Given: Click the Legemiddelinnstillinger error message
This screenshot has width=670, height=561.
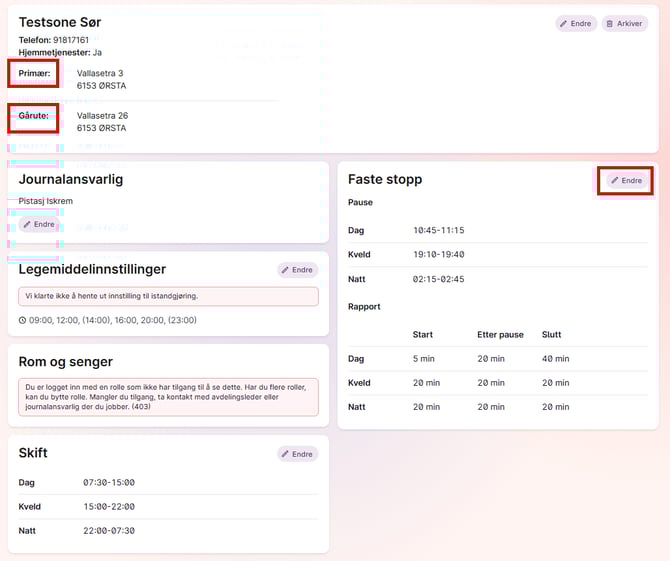Looking at the screenshot, I should [x=168, y=297].
